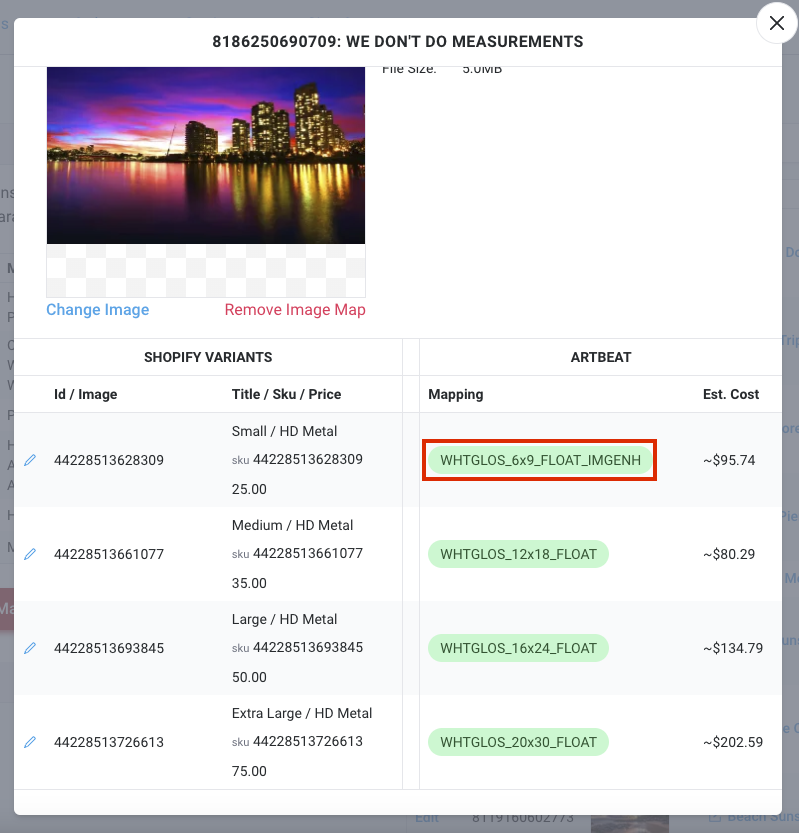Image resolution: width=799 pixels, height=833 pixels.
Task: Click the price 25.00 value
Action: (x=249, y=489)
